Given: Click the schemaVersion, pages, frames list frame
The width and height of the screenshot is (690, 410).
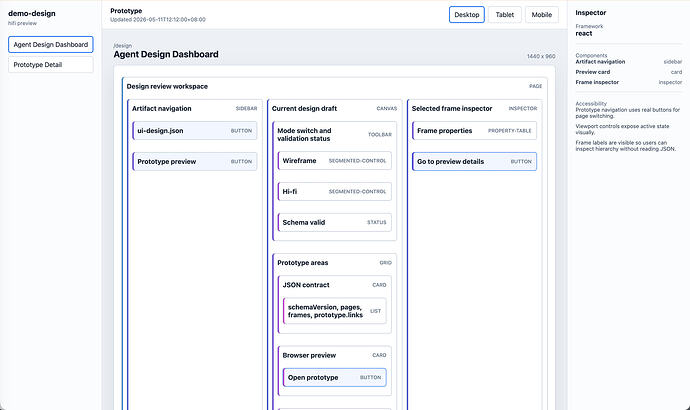Looking at the screenshot, I should tap(334, 311).
